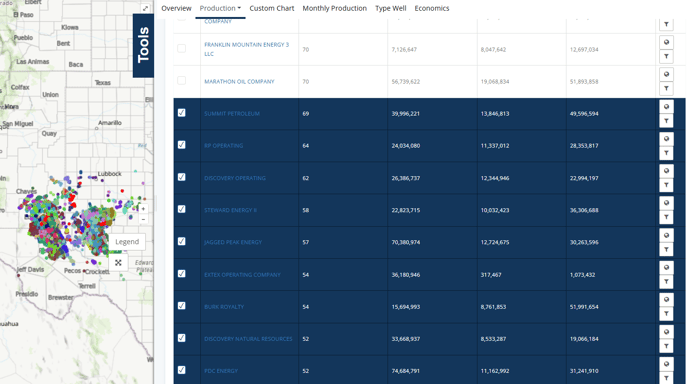
Task: Switch to the Monthly Production tab
Action: (334, 8)
